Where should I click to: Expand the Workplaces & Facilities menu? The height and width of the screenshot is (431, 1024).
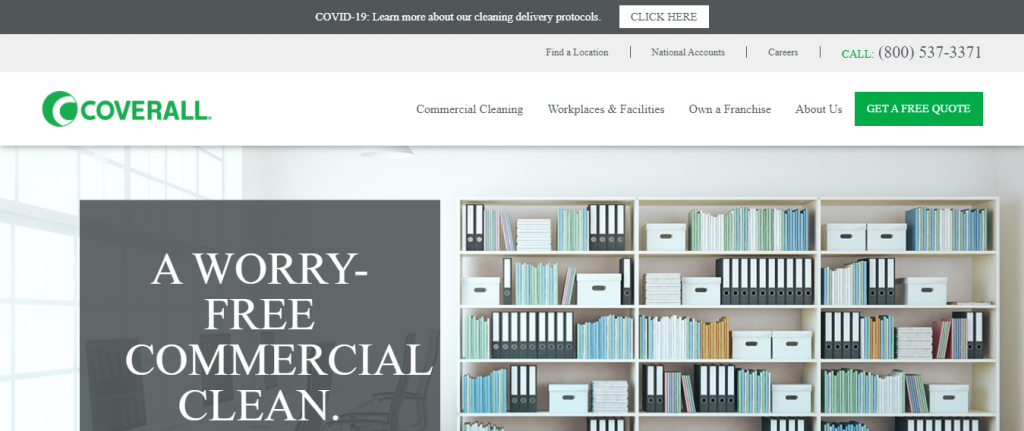pyautogui.click(x=605, y=109)
